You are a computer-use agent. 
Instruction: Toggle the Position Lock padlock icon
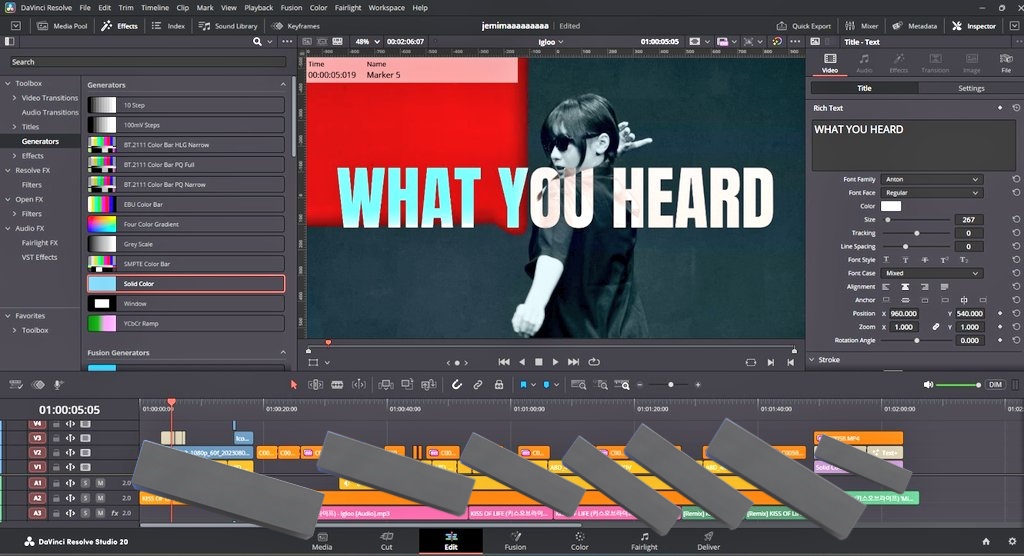click(x=499, y=385)
